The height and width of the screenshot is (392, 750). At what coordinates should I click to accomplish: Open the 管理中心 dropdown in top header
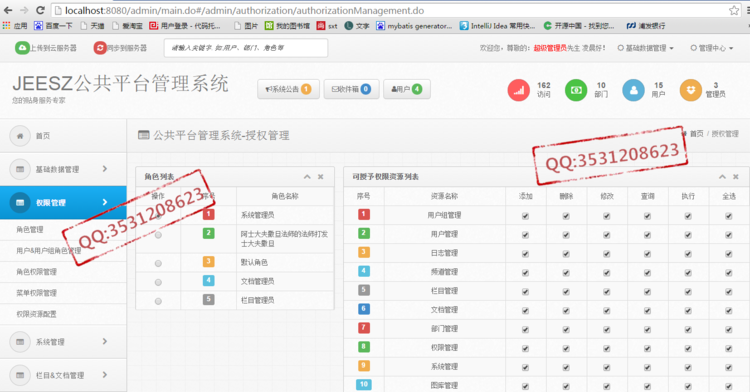click(712, 48)
